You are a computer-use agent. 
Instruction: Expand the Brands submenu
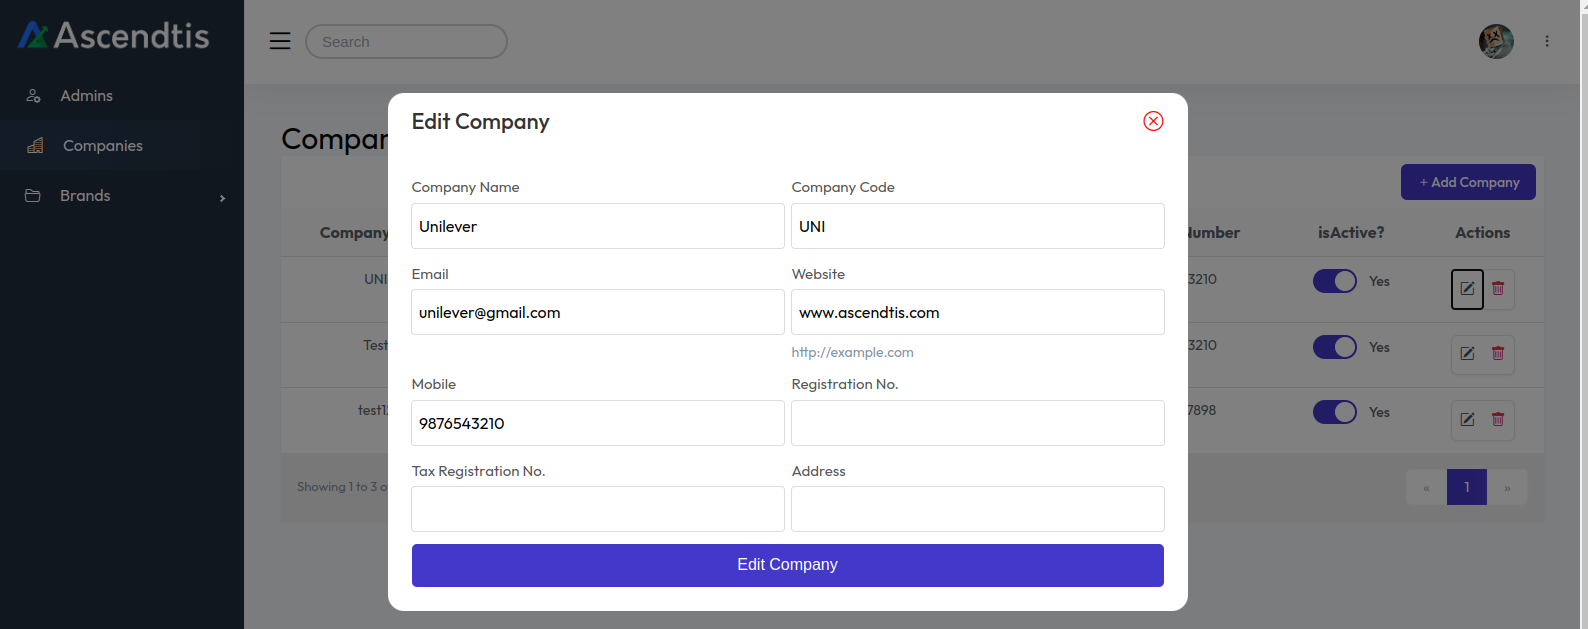(122, 196)
